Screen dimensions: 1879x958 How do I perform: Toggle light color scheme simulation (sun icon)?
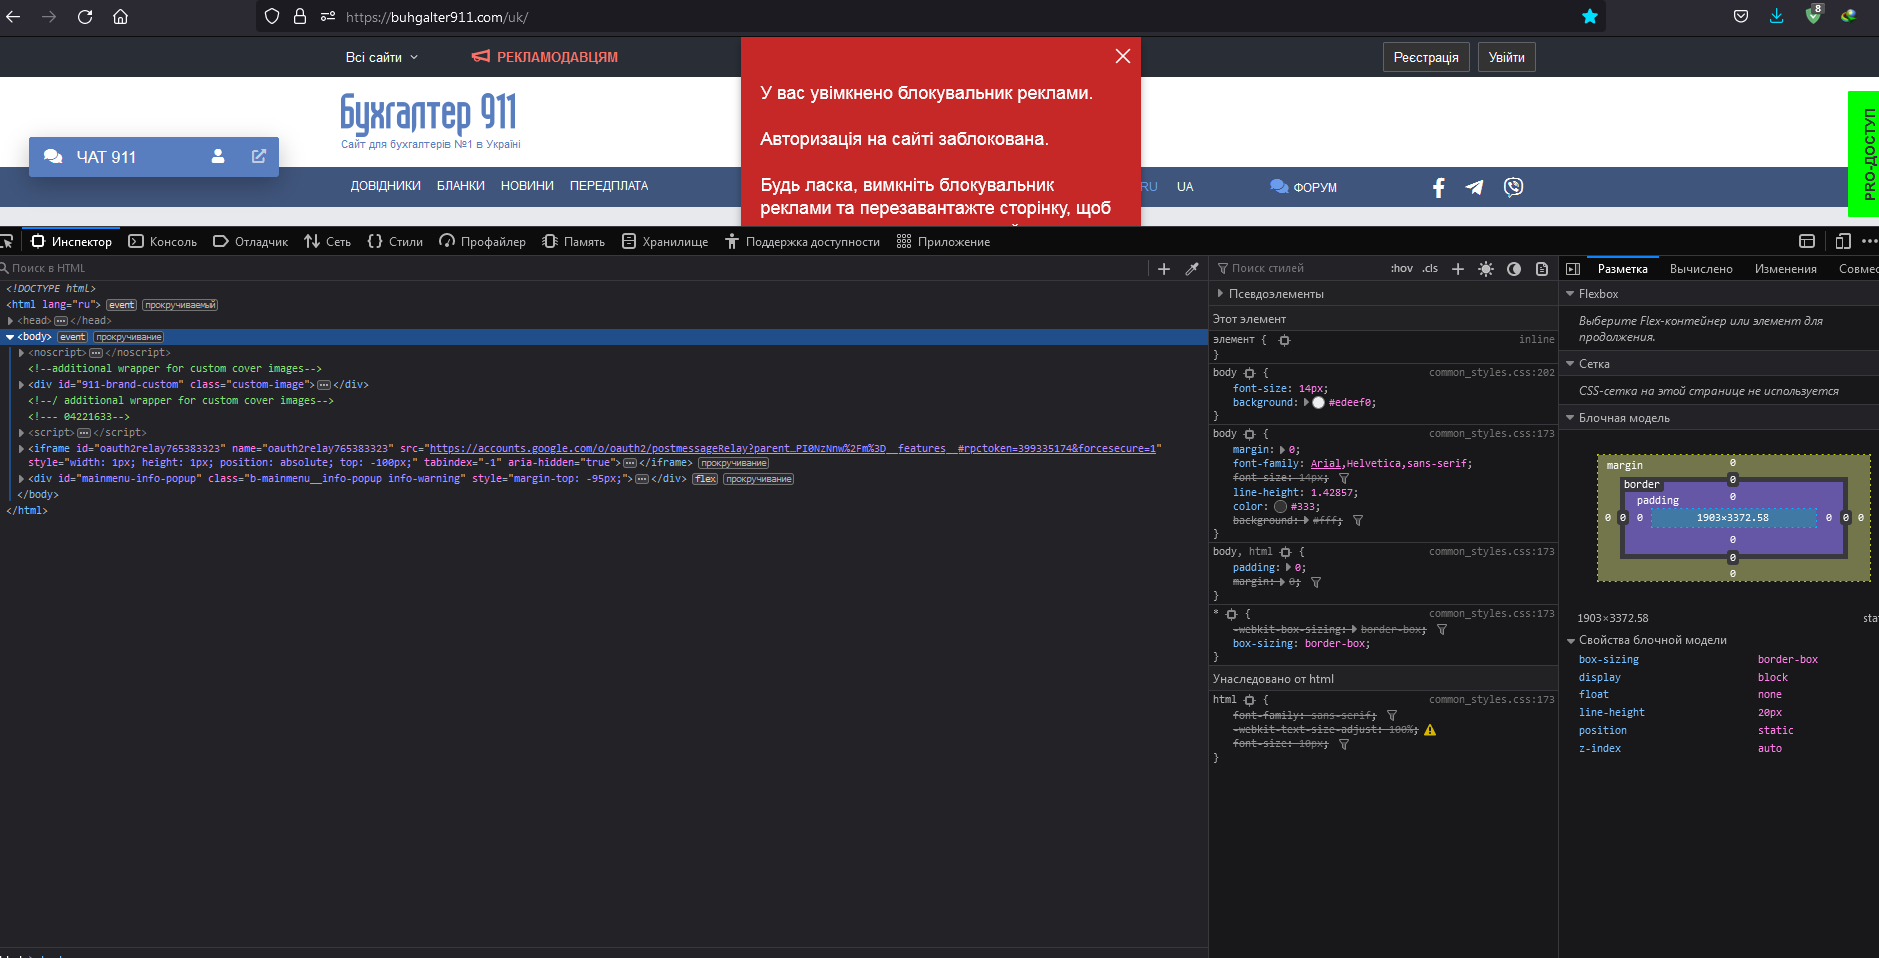[x=1486, y=268]
